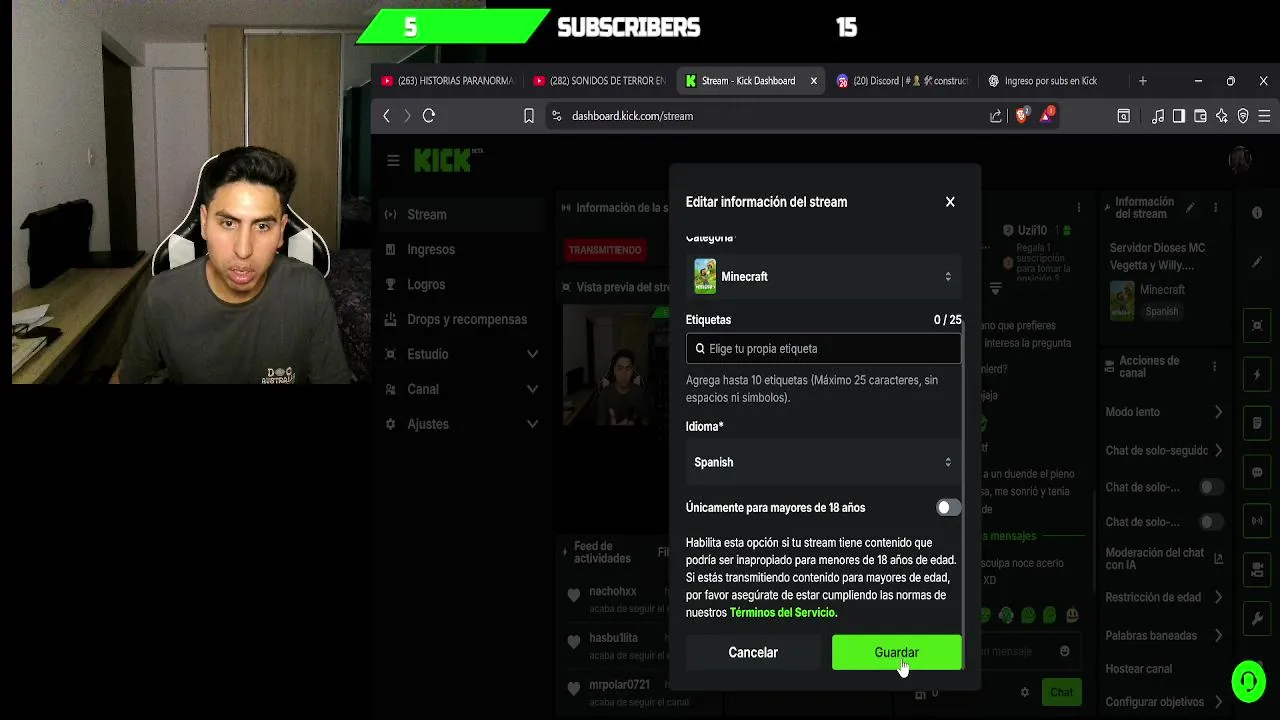
Task: Expand the Estudio sidebar section
Action: 462,354
